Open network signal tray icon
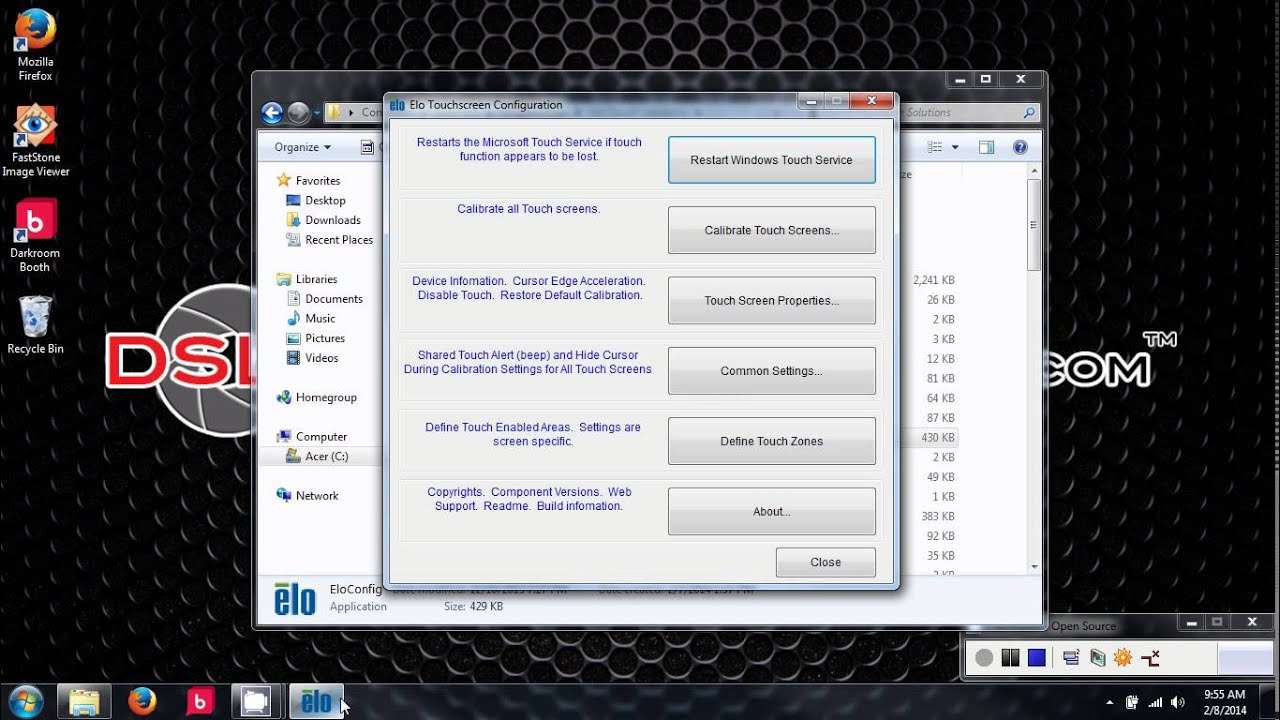This screenshot has width=1280, height=720. [1155, 702]
